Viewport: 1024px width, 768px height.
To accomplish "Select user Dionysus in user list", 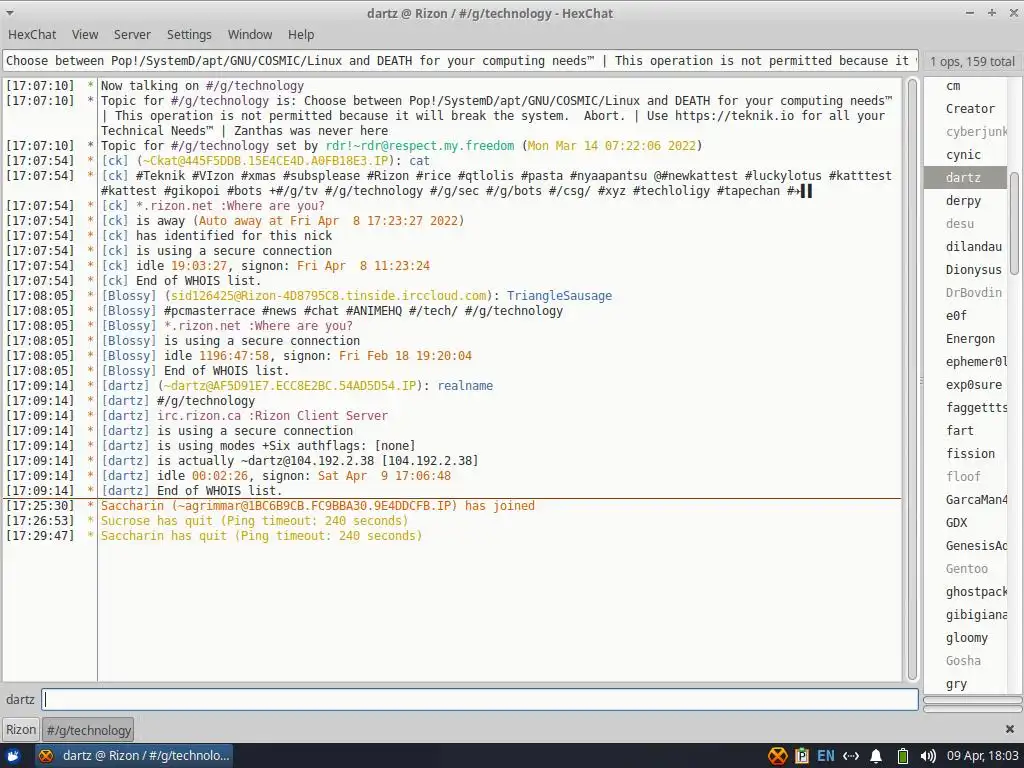I will click(x=973, y=270).
